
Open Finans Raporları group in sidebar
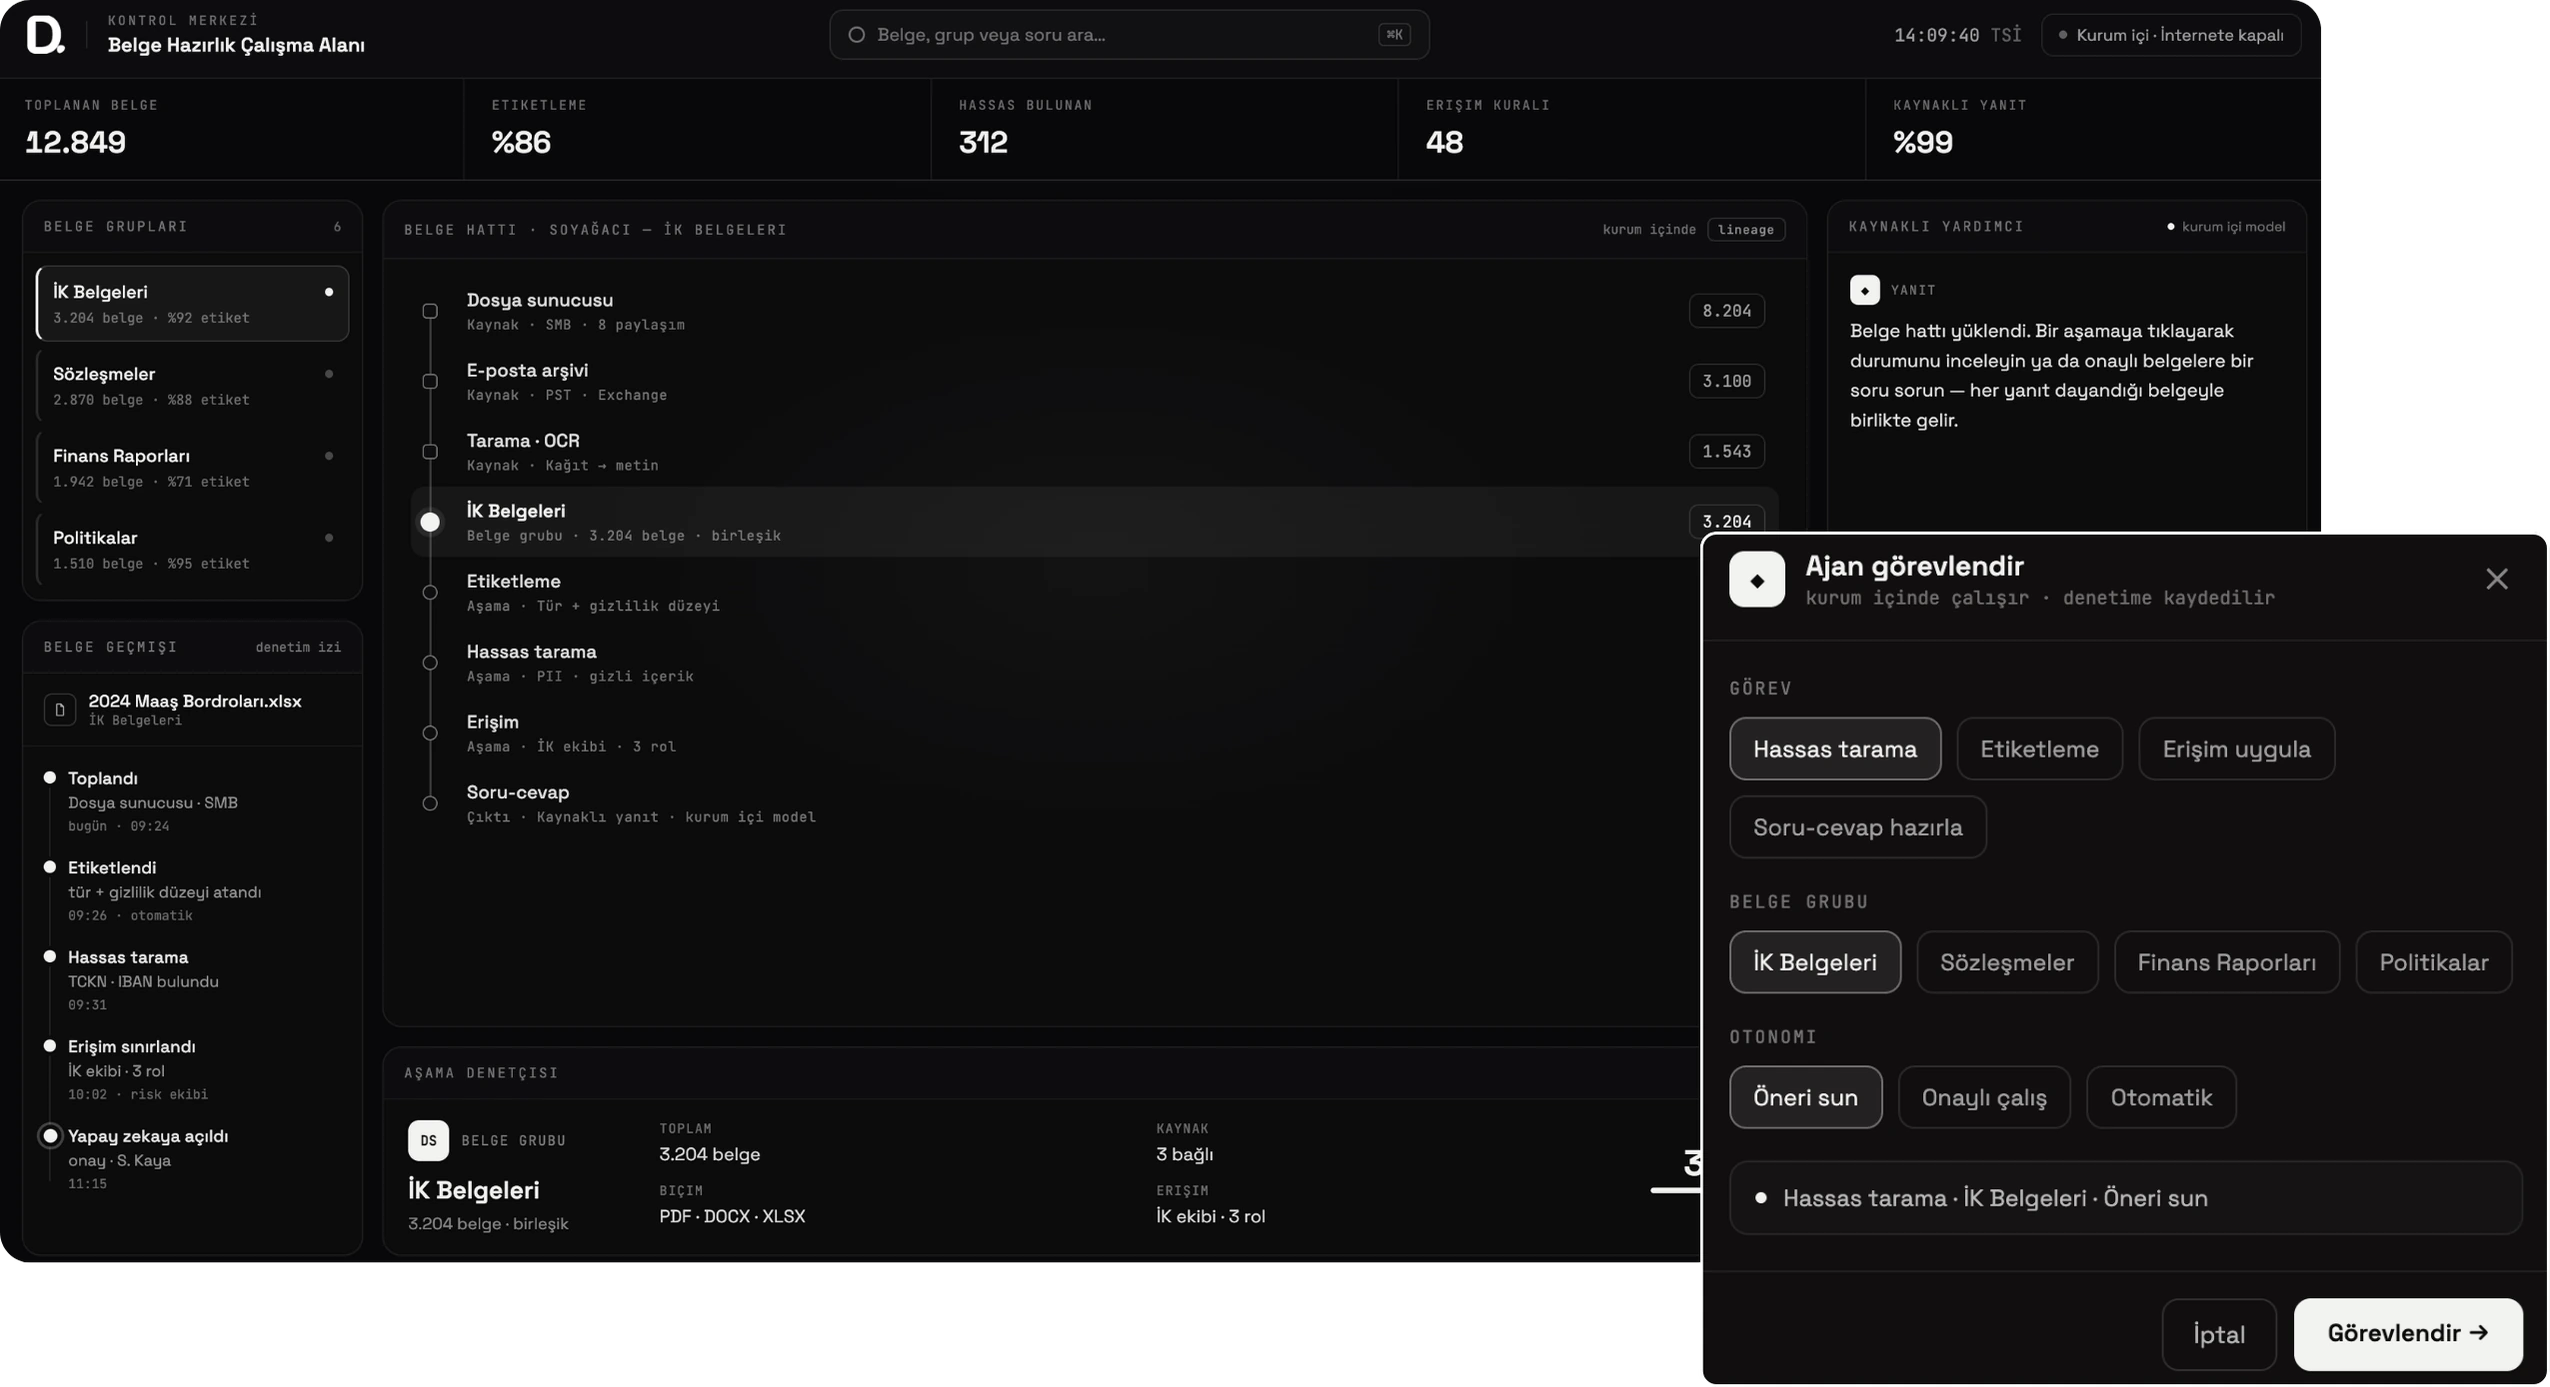192,467
